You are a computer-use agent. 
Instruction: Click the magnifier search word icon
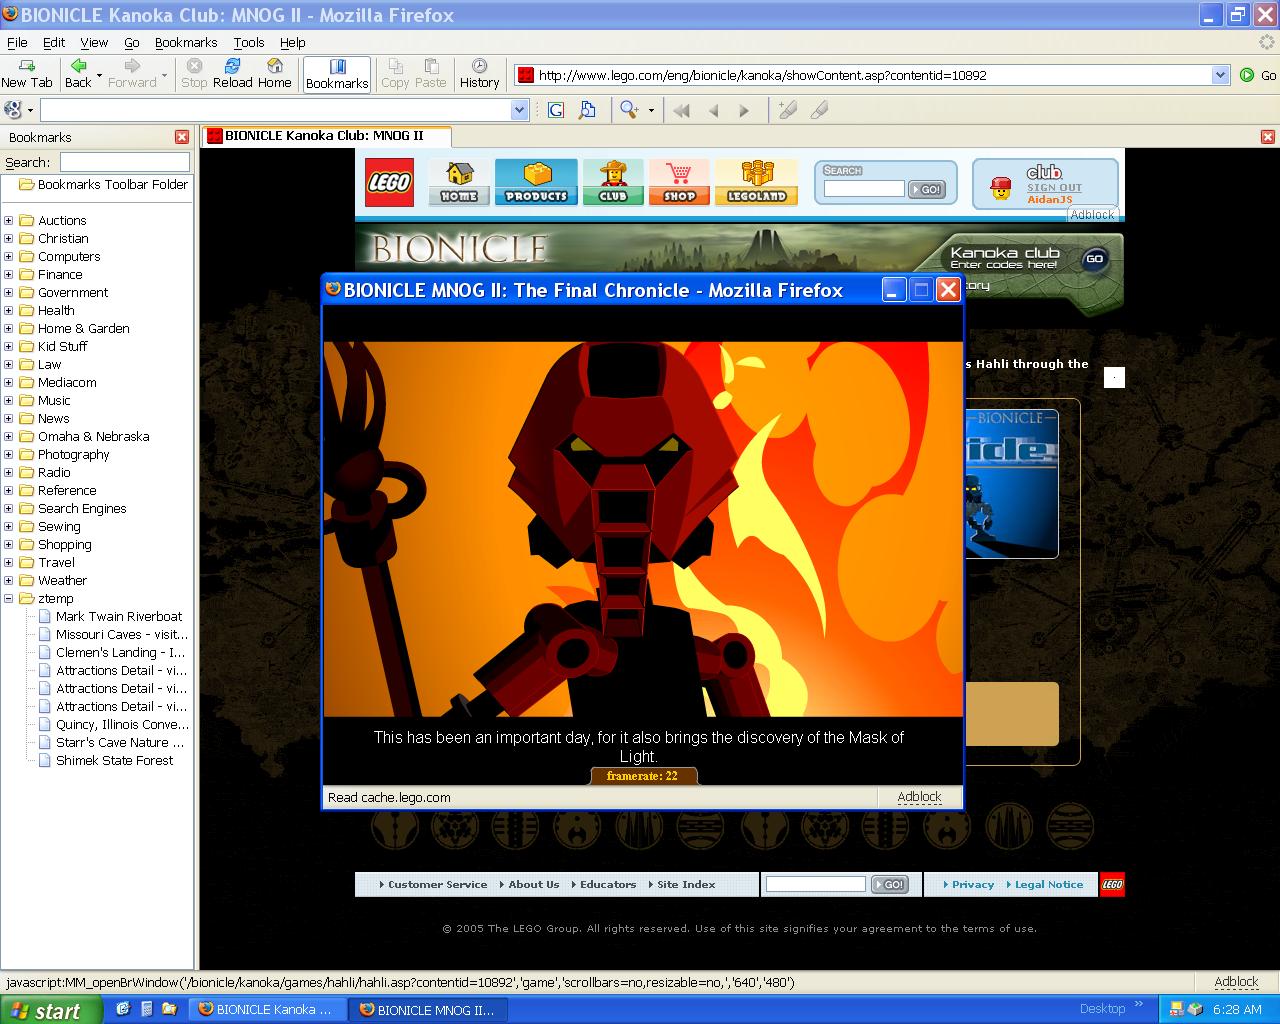(629, 110)
